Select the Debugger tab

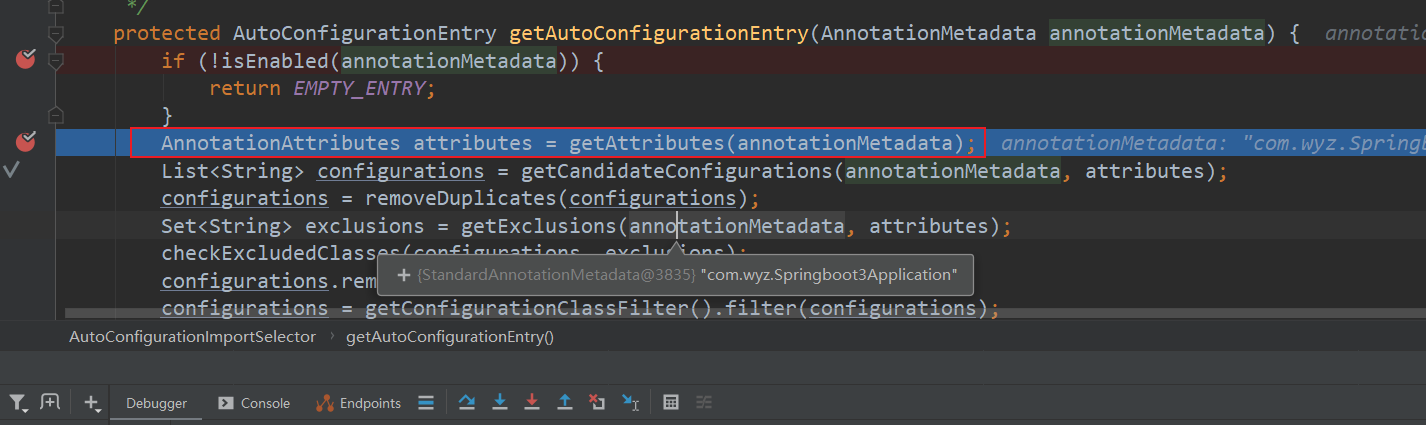coord(156,403)
